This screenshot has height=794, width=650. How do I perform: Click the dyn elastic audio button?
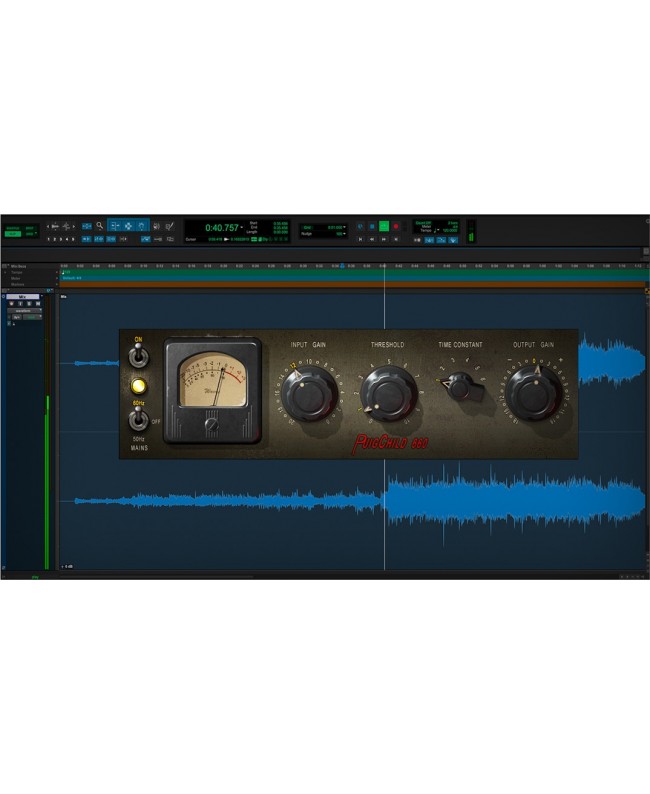17,317
